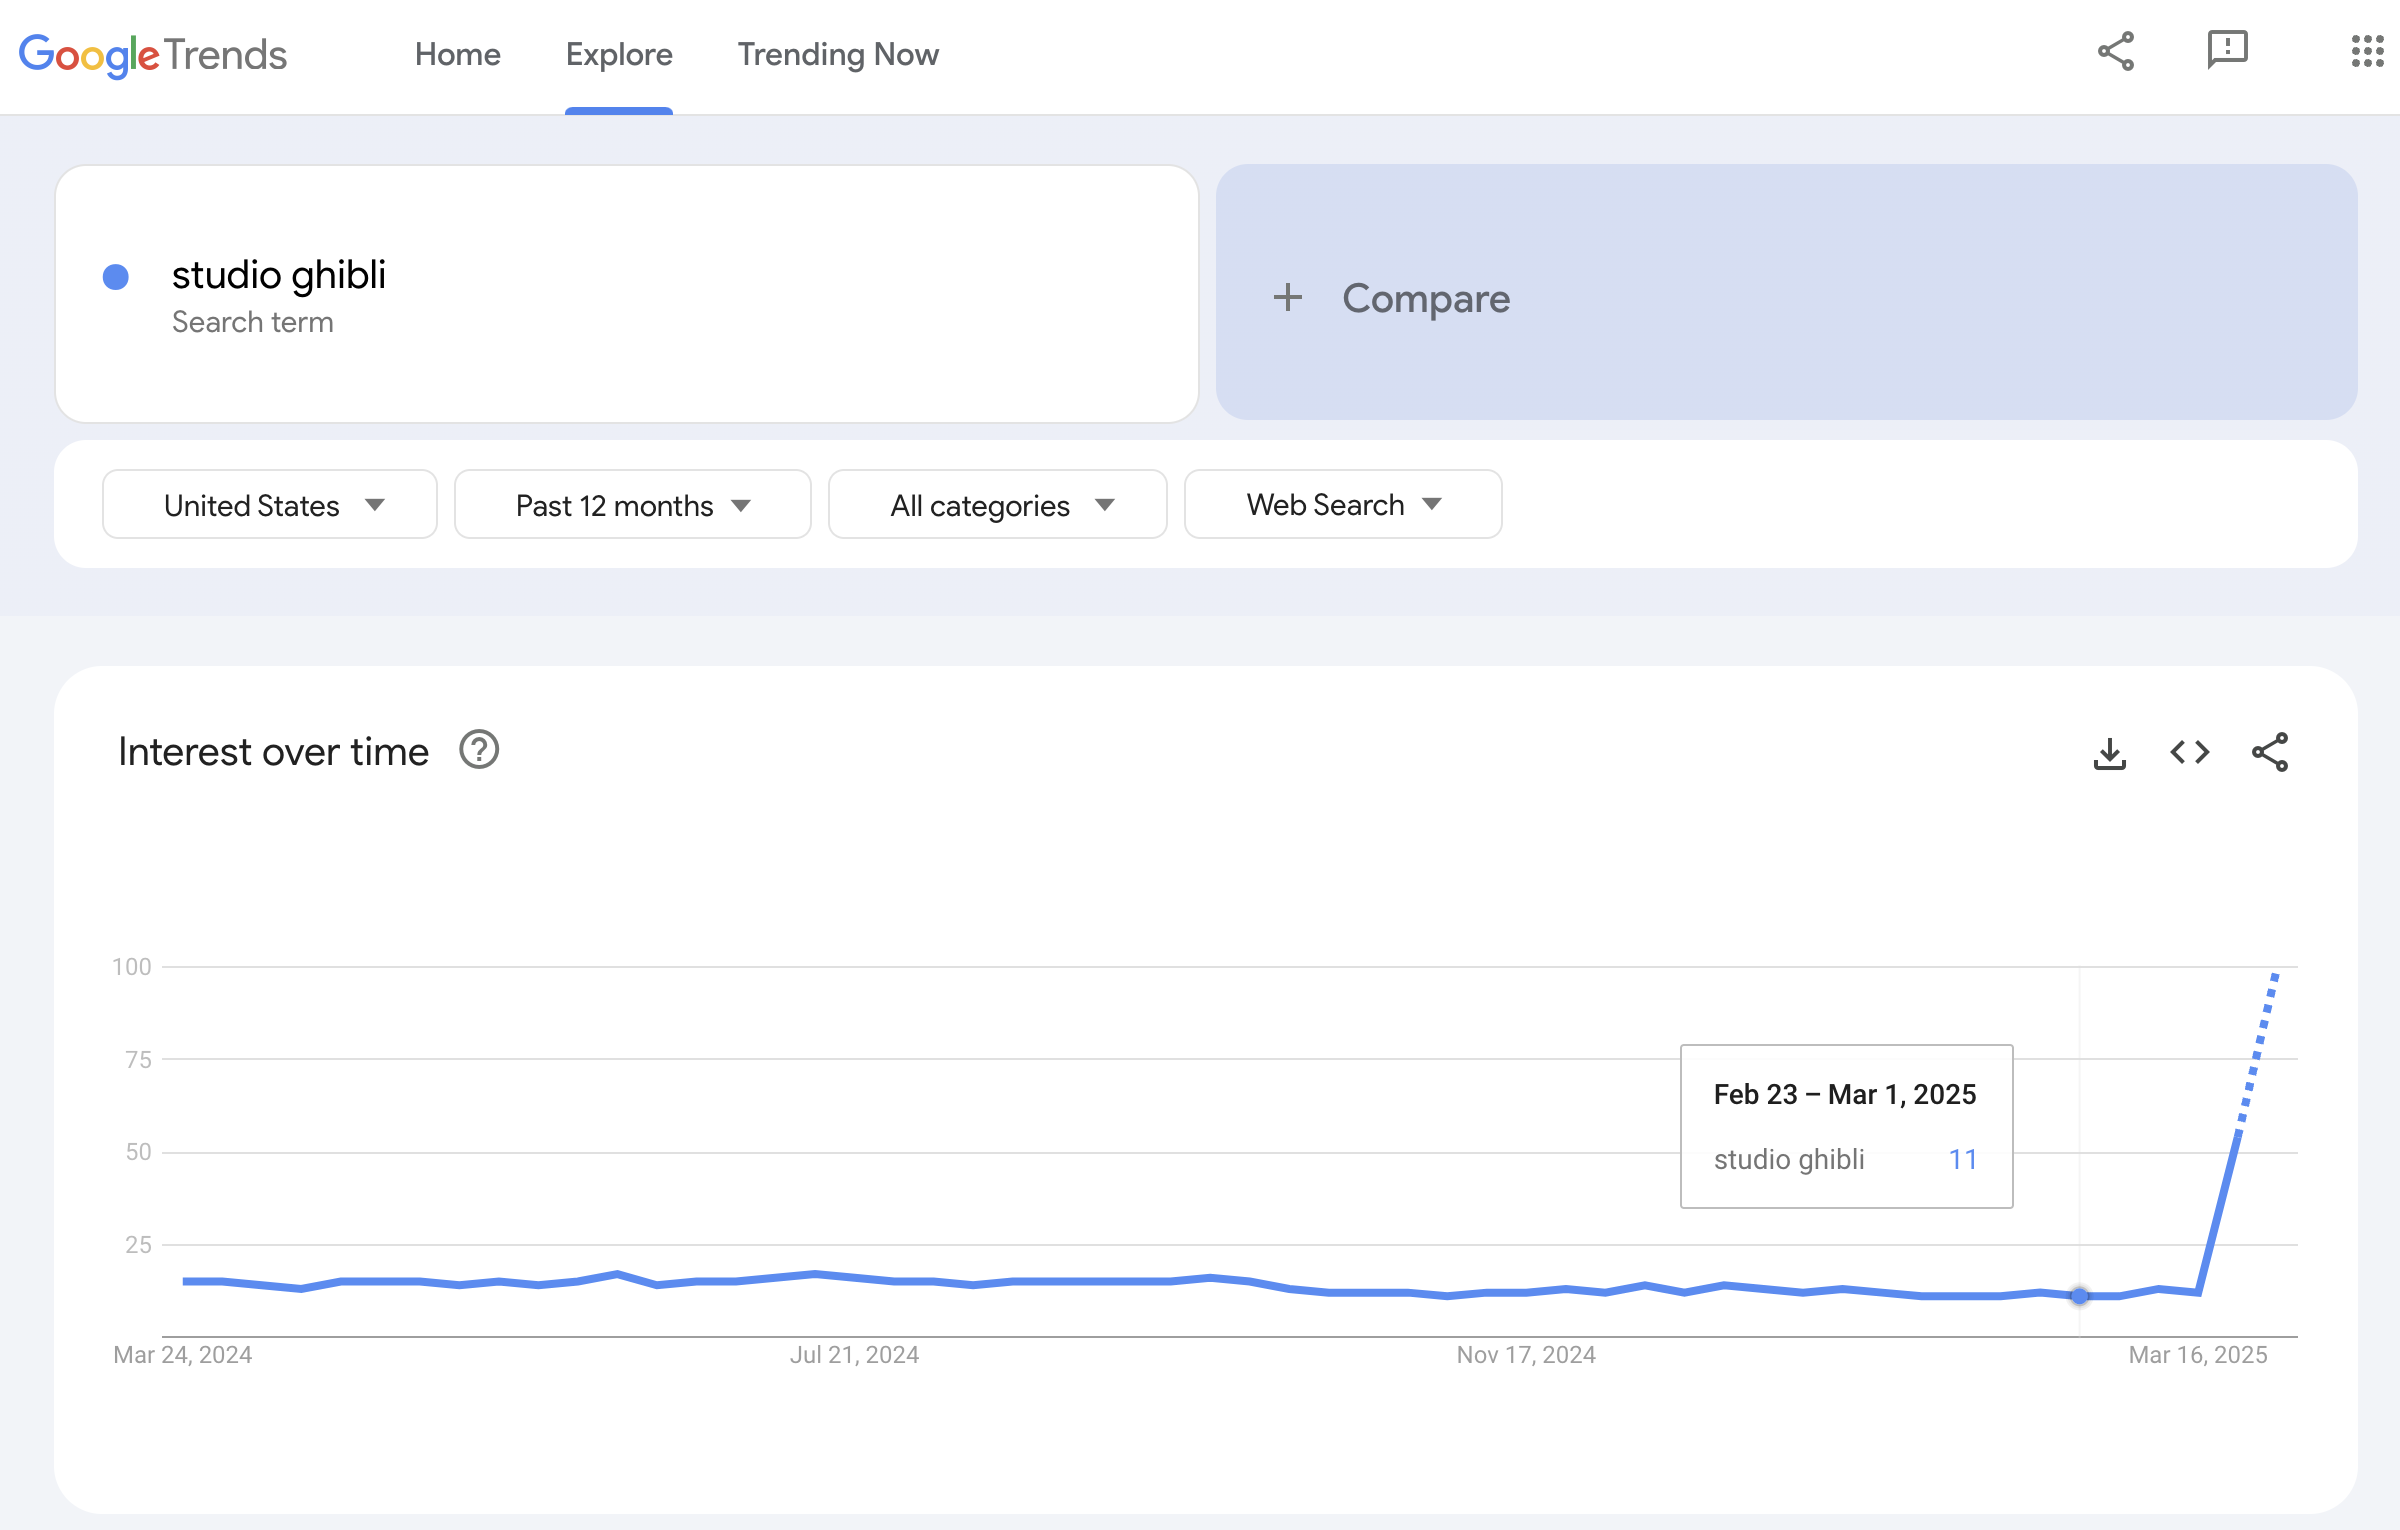The width and height of the screenshot is (2400, 1530).
Task: Expand the All categories dropdown
Action: 998,505
